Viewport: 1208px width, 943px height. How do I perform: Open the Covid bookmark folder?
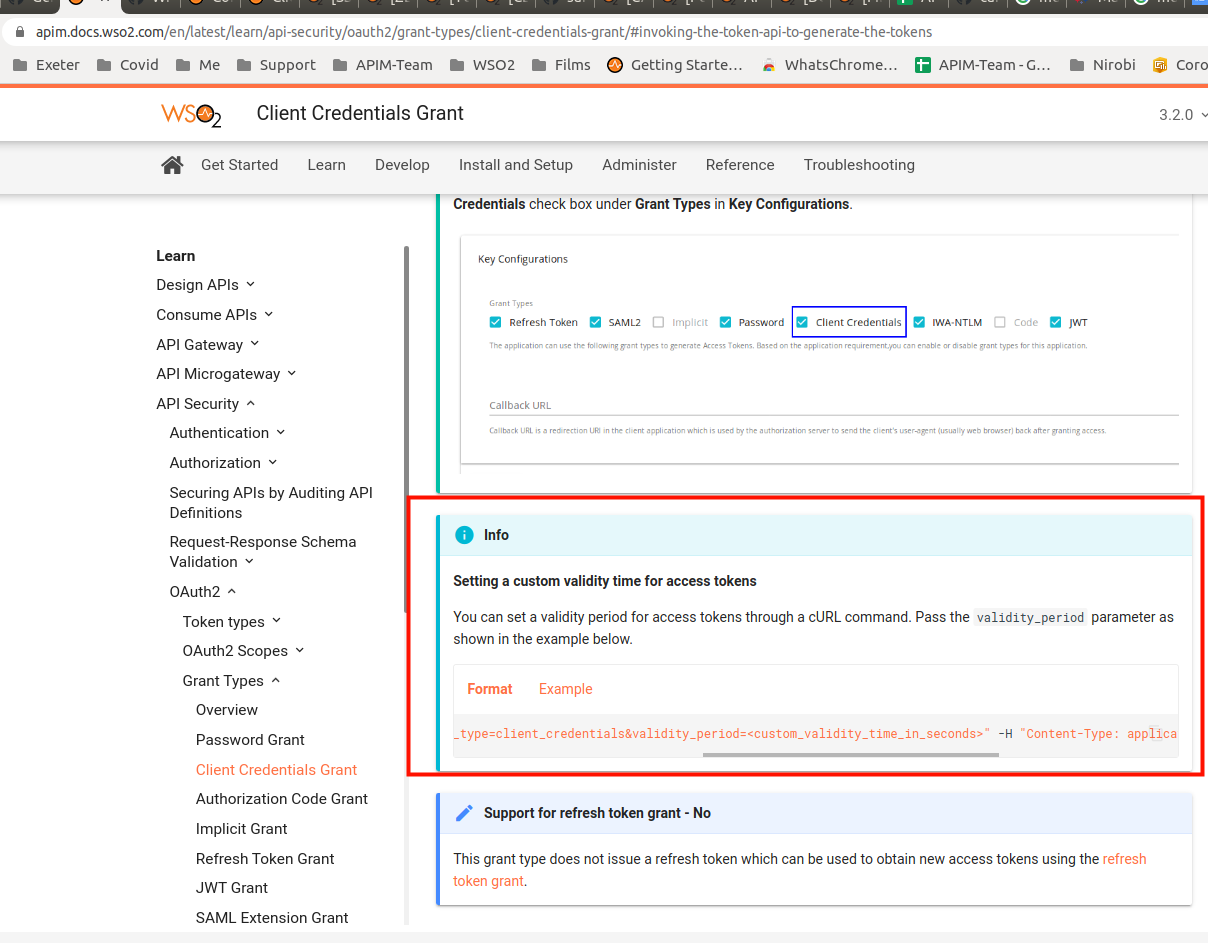[x=128, y=65]
